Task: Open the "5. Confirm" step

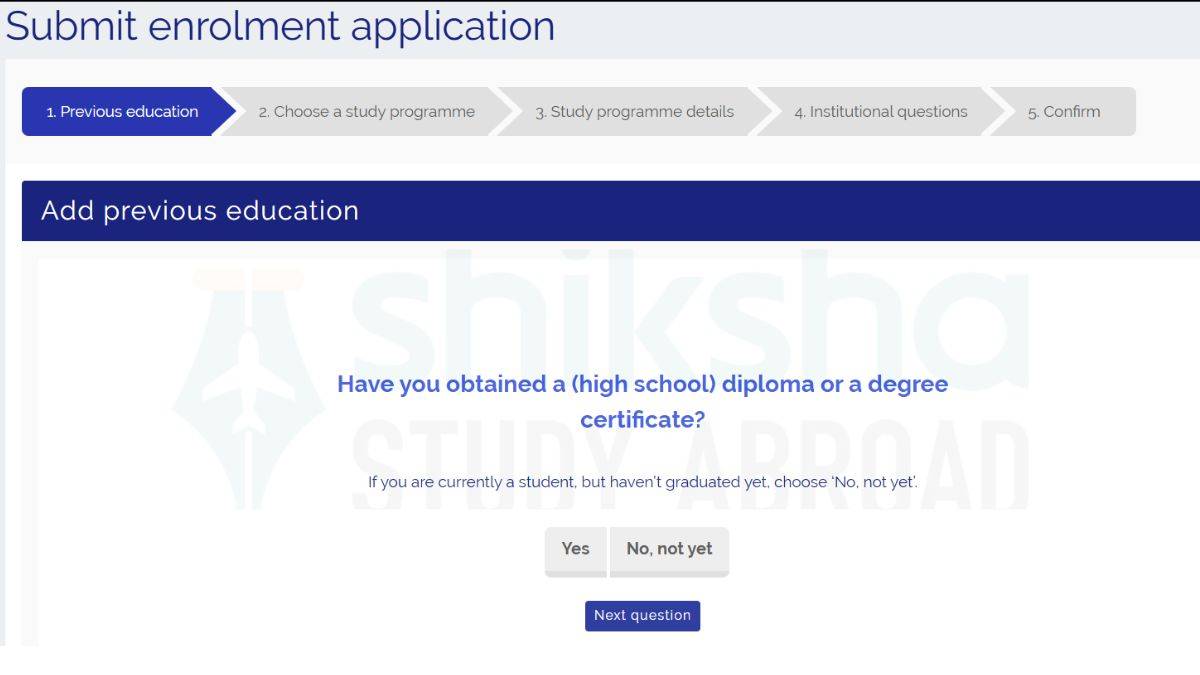Action: click(1062, 111)
